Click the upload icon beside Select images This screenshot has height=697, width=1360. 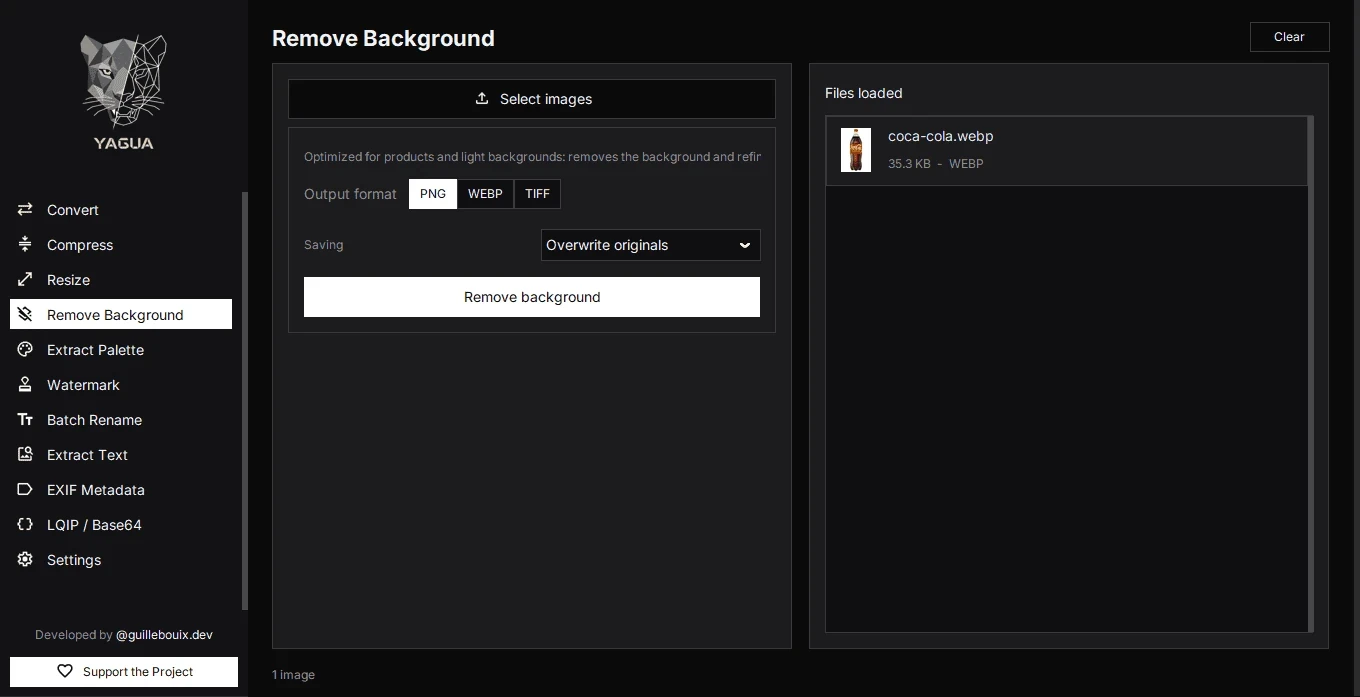482,99
